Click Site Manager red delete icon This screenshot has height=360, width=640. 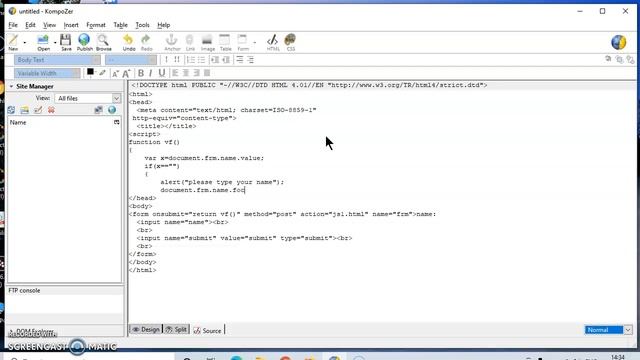click(x=51, y=110)
